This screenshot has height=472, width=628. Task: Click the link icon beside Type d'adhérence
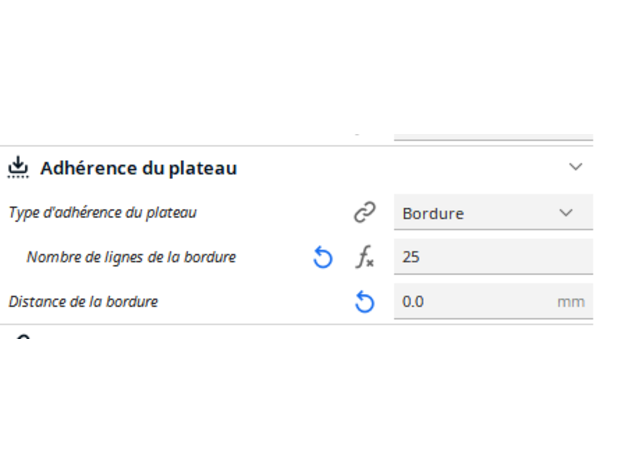click(364, 213)
